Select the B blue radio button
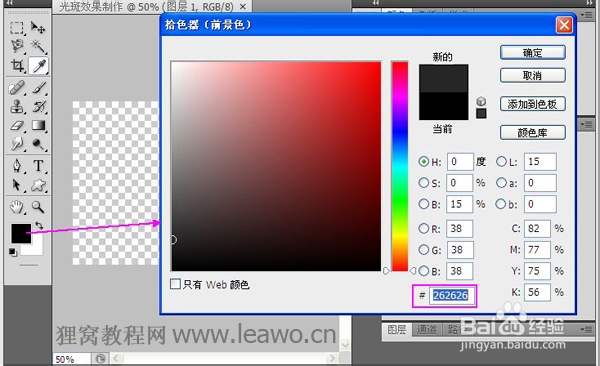Viewport: 600px width, 366px height. coord(424,271)
